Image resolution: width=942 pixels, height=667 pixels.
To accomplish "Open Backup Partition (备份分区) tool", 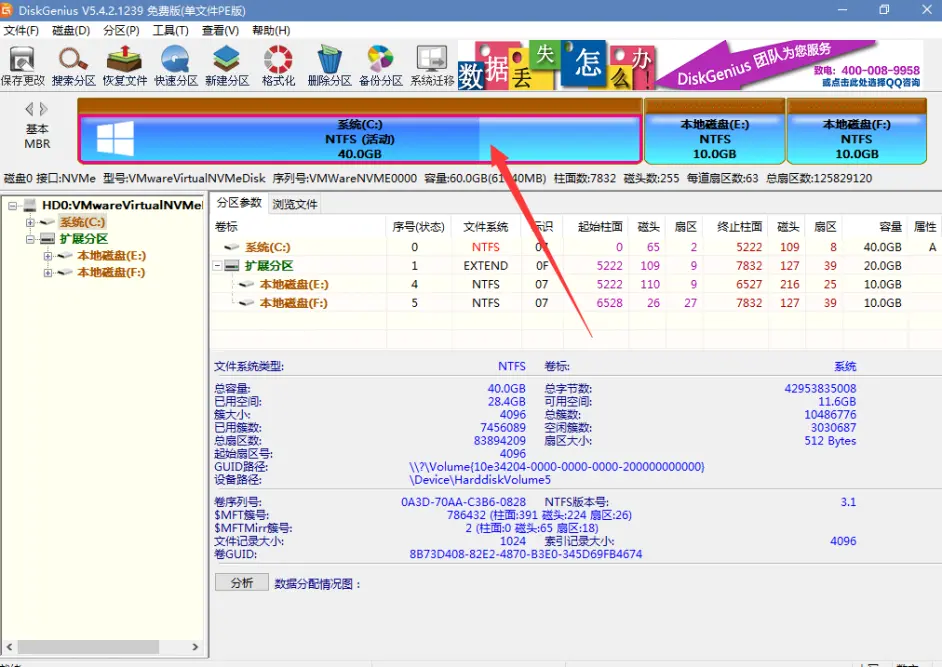I will pyautogui.click(x=380, y=66).
